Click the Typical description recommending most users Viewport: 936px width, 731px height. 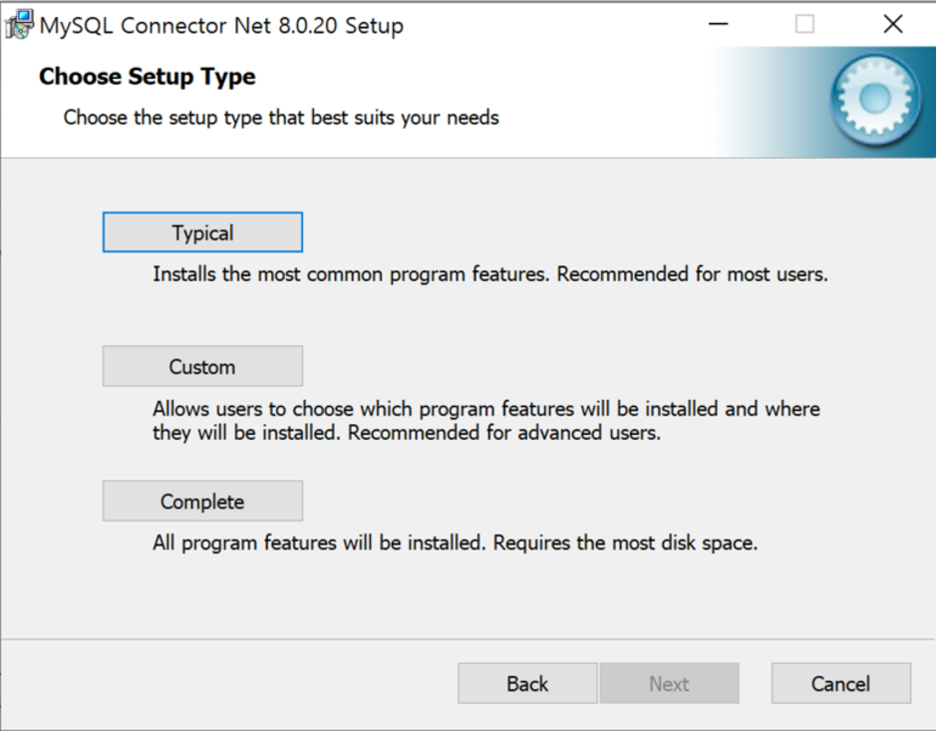pyautogui.click(x=490, y=274)
